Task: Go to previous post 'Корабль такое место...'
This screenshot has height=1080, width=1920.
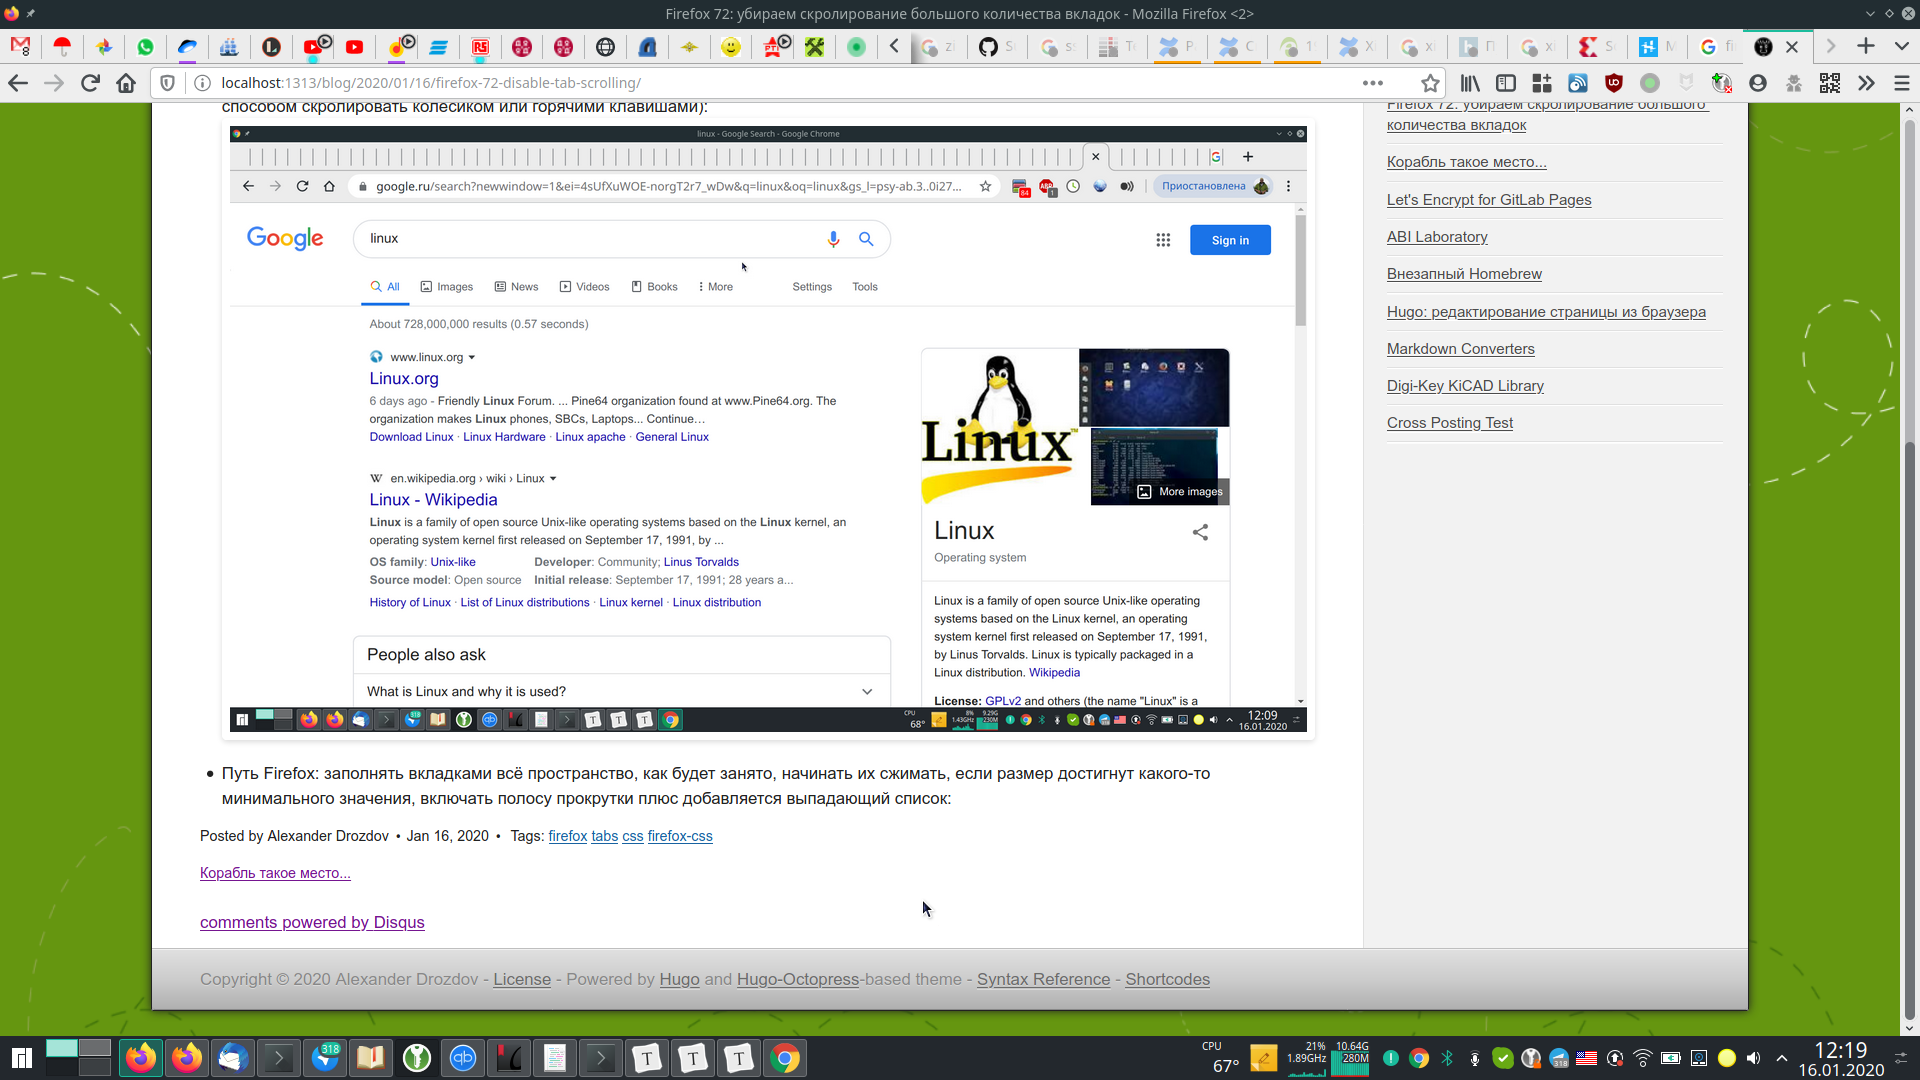Action: click(275, 873)
